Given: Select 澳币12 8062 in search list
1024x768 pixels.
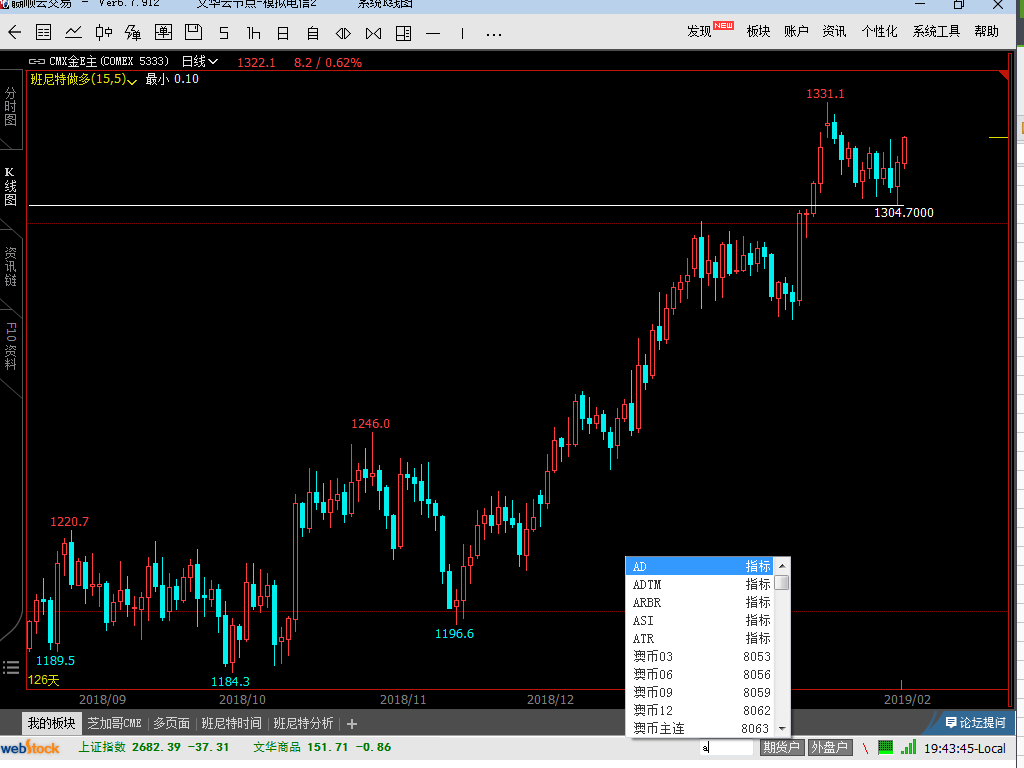Looking at the screenshot, I should pyautogui.click(x=699, y=710).
